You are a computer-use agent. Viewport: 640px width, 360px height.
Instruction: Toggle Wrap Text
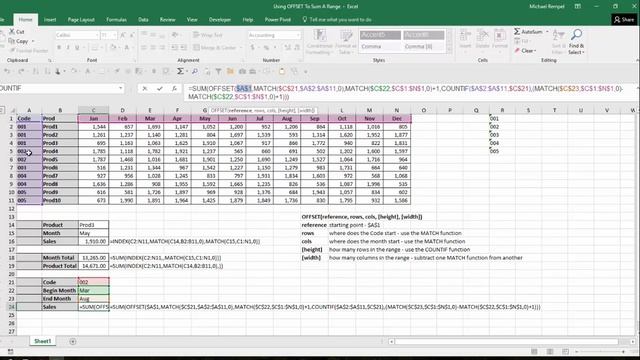[208, 36]
